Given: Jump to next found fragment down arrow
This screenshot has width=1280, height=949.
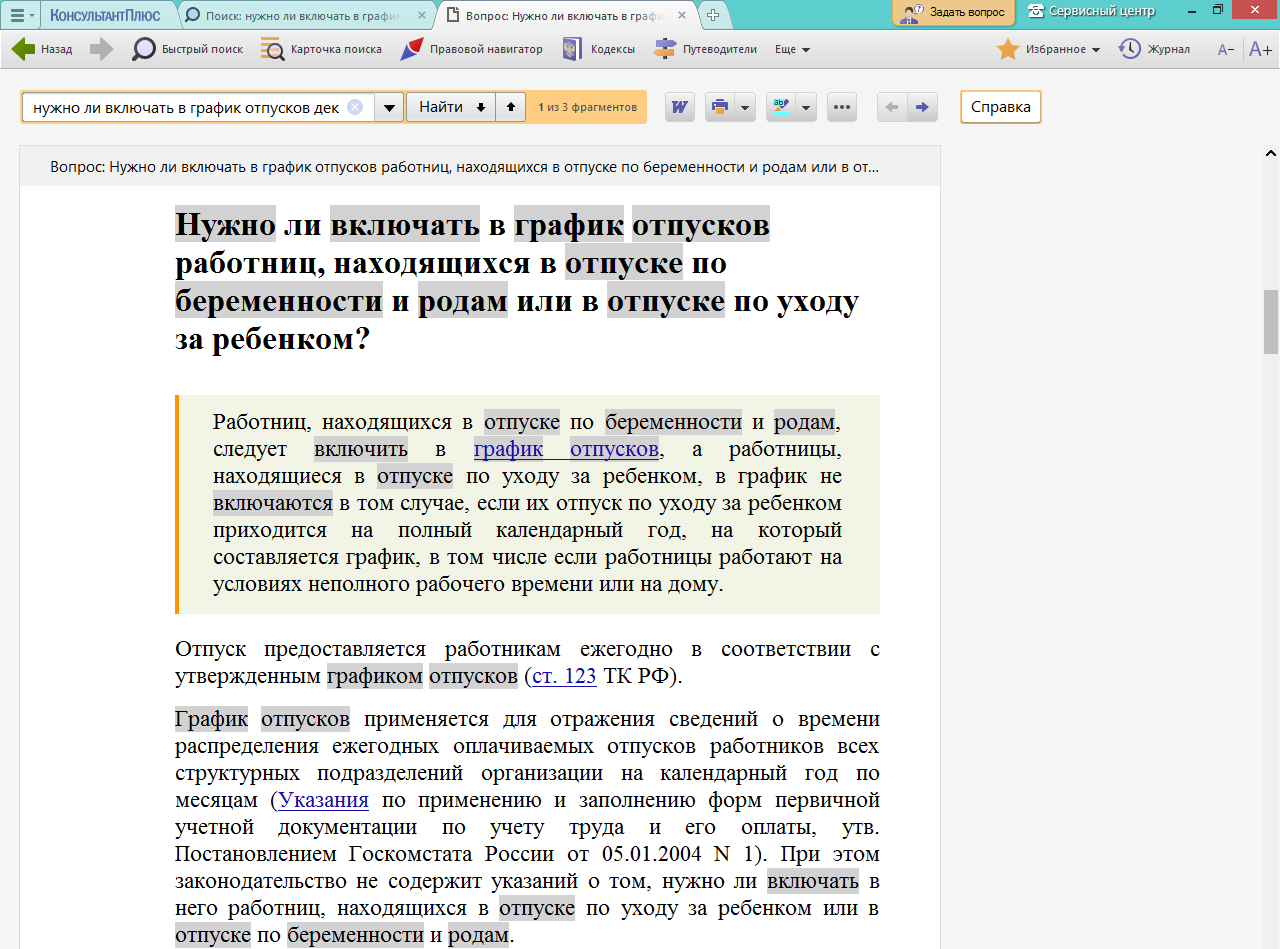Looking at the screenshot, I should 481,107.
